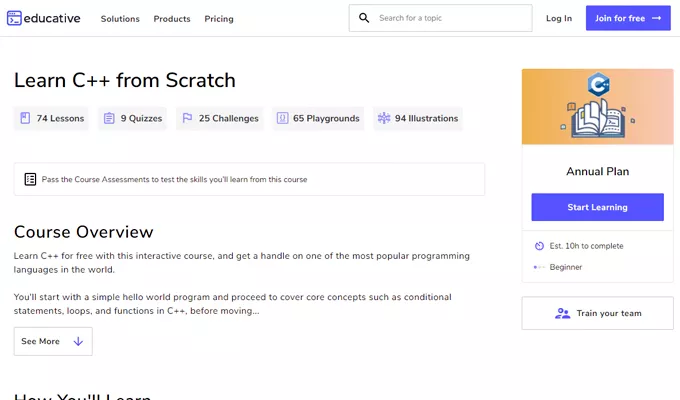Open the Products menu

point(172,19)
